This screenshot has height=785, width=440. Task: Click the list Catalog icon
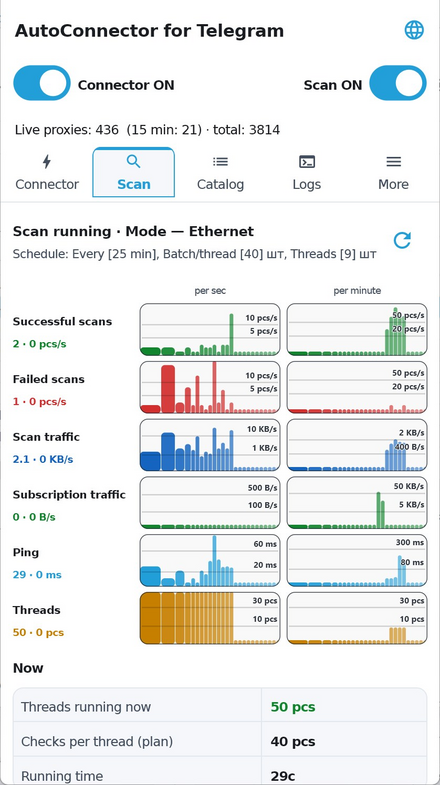(x=220, y=162)
